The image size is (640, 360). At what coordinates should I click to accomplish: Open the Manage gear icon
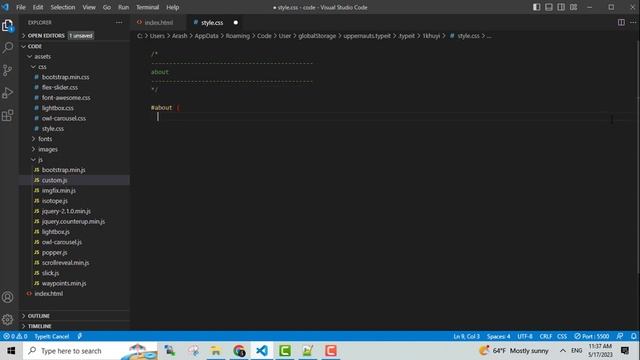click(7, 319)
